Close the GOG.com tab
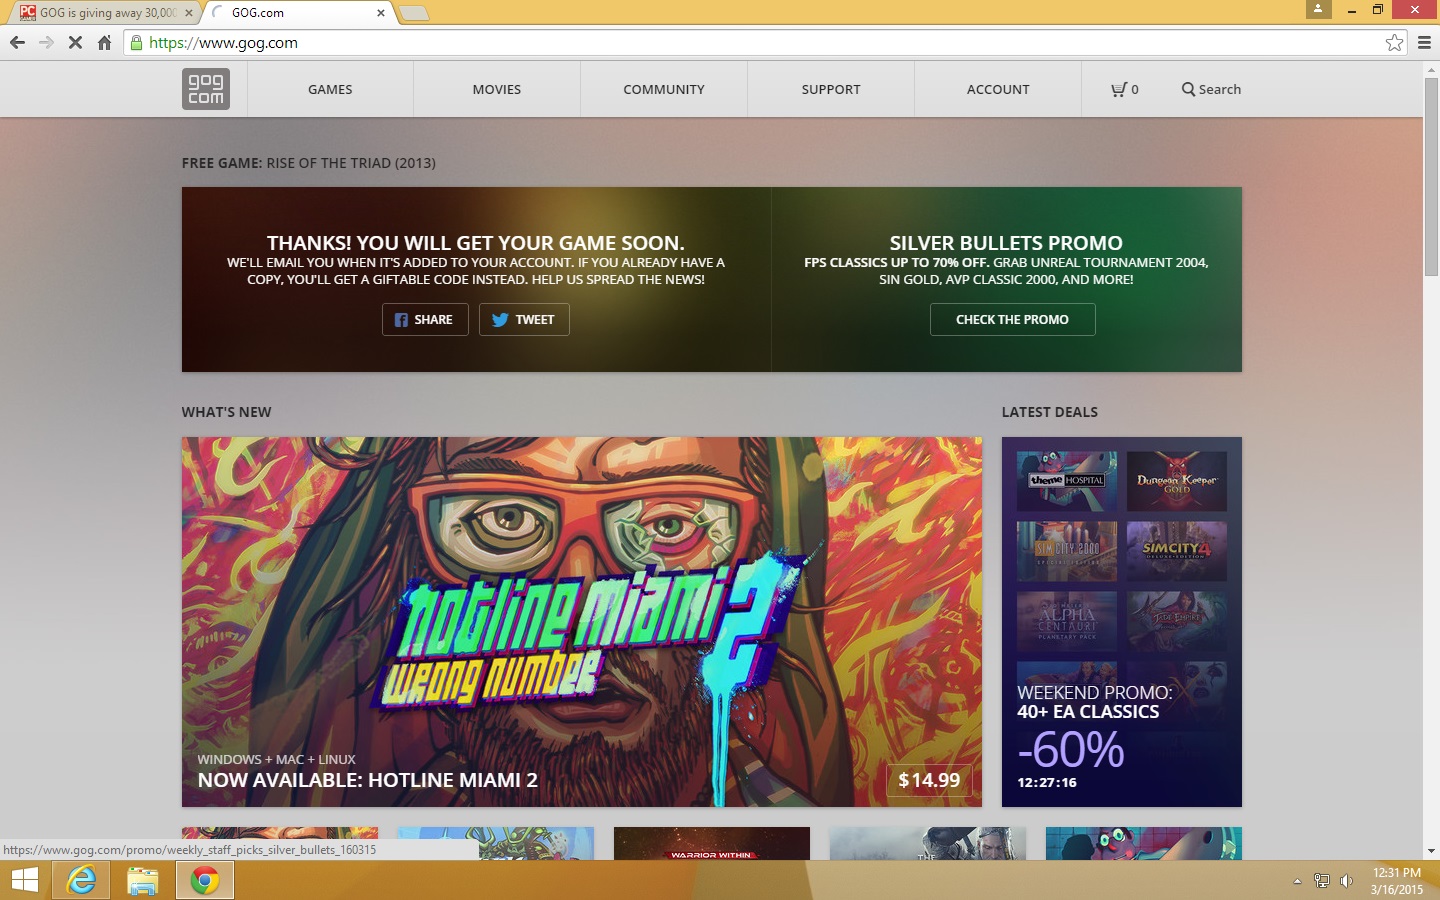The height and width of the screenshot is (900, 1440). (x=381, y=13)
